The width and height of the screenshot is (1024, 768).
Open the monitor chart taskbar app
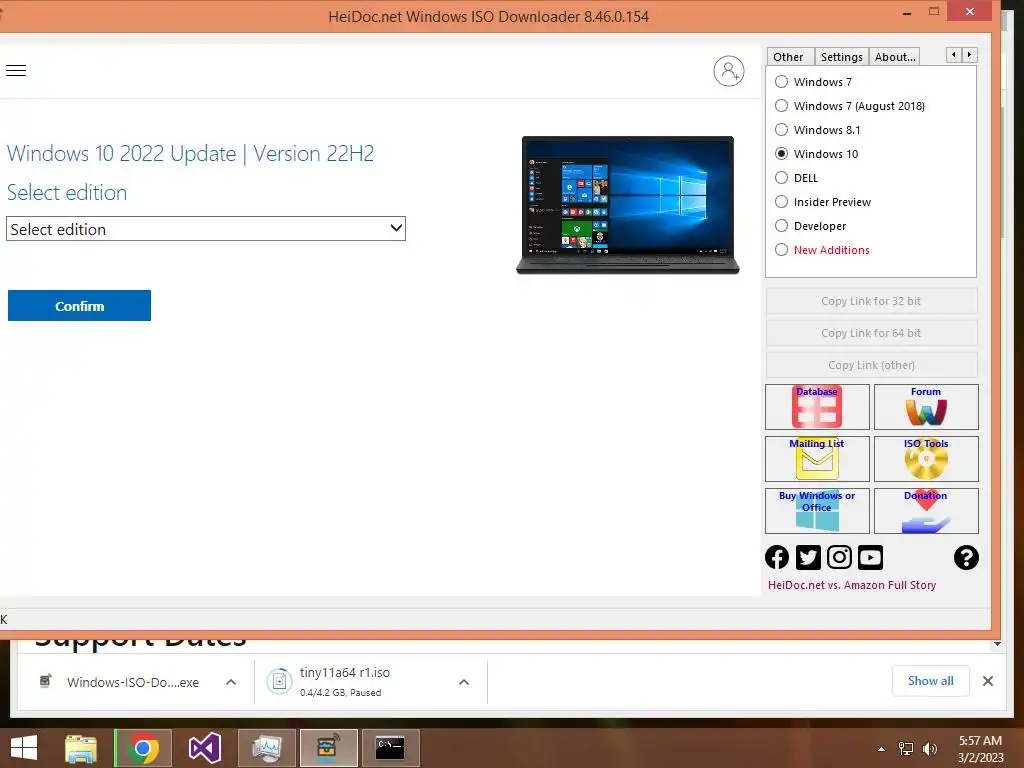coord(266,748)
